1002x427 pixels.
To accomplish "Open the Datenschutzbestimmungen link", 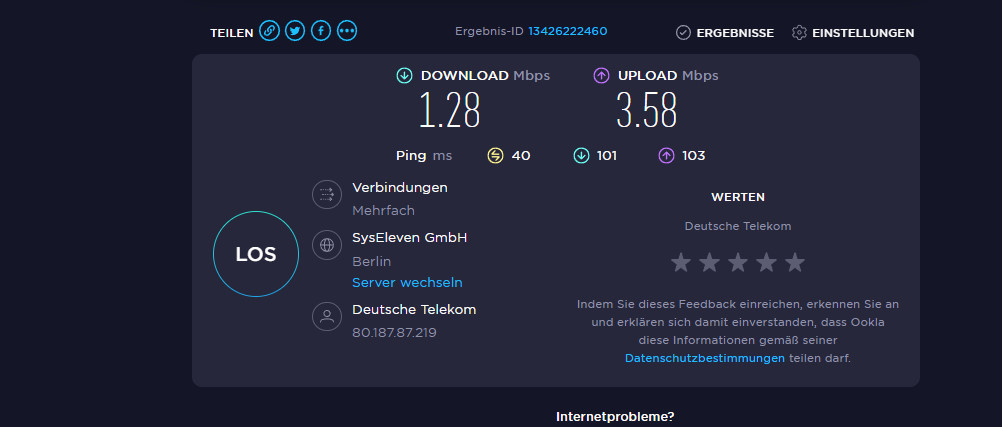I will (704, 357).
